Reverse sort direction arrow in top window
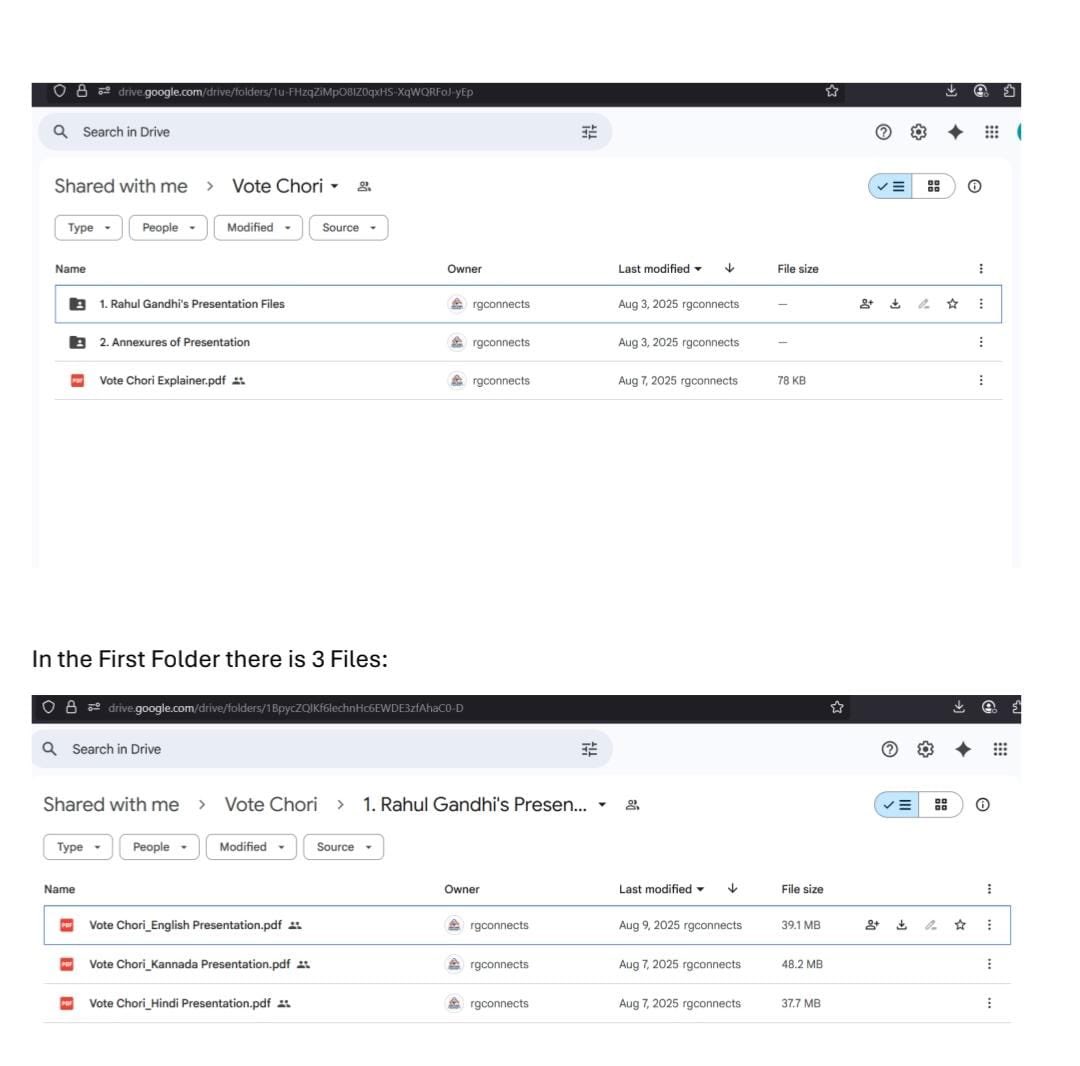1080x1066 pixels. [x=729, y=268]
